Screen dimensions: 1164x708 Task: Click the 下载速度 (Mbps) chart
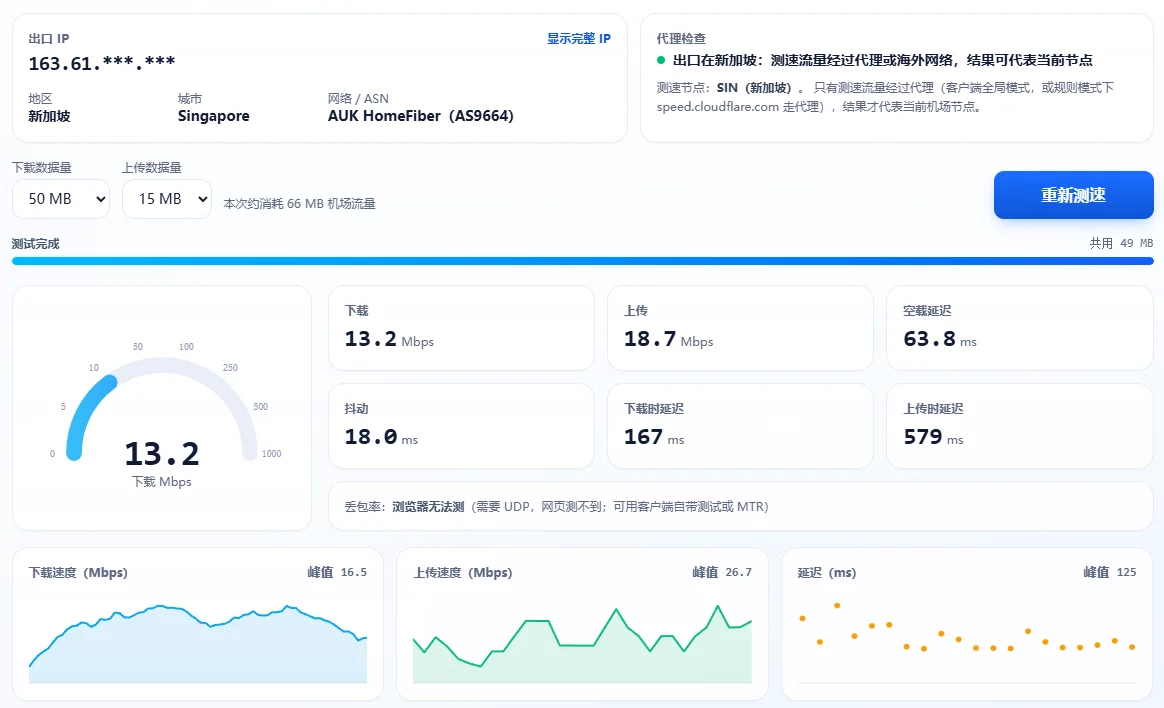pyautogui.click(x=197, y=643)
